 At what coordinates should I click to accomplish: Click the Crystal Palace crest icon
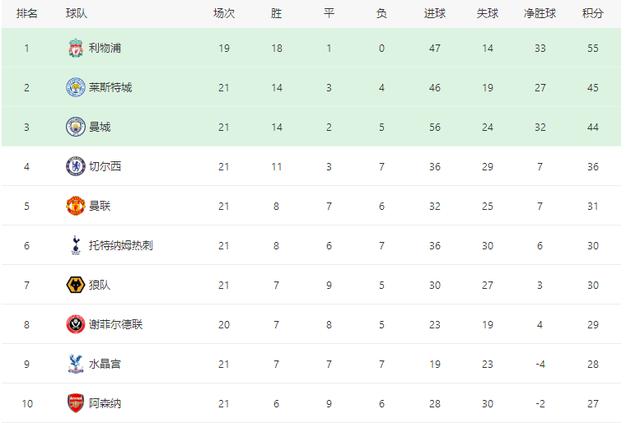pos(75,364)
